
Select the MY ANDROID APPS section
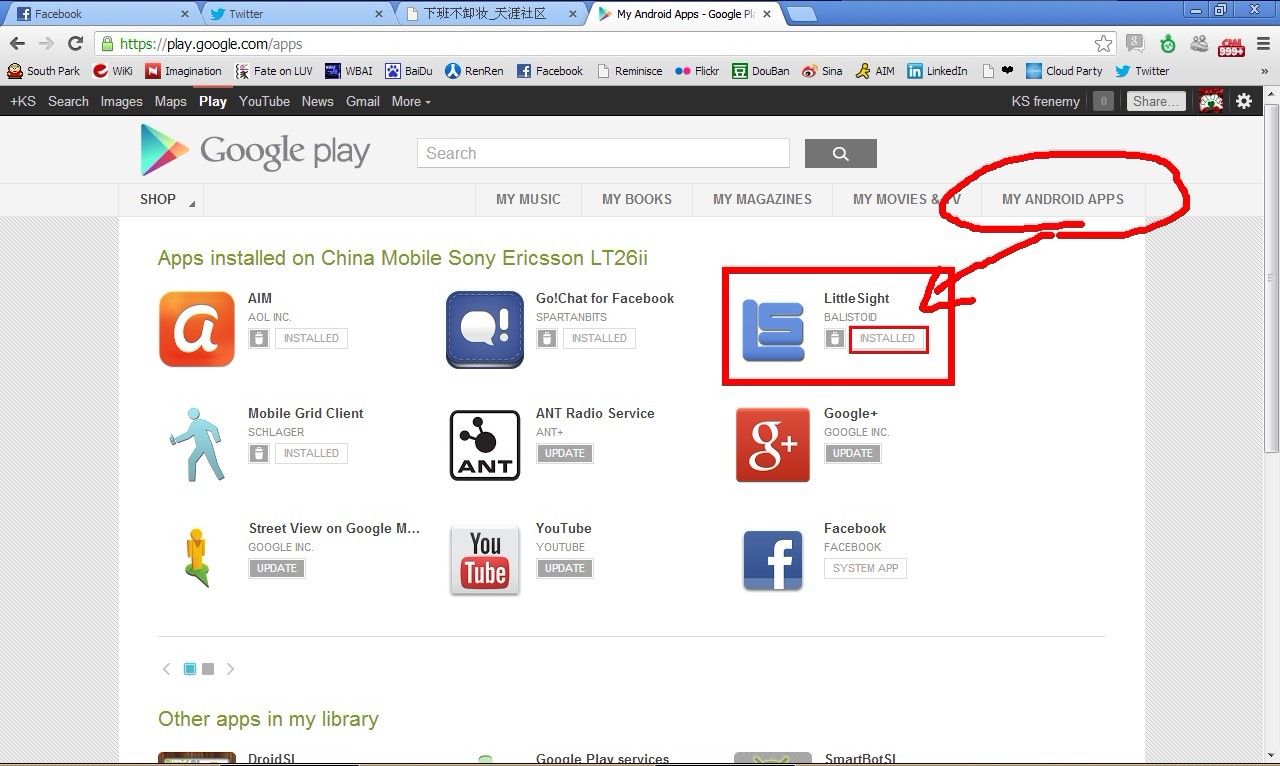coord(1063,199)
